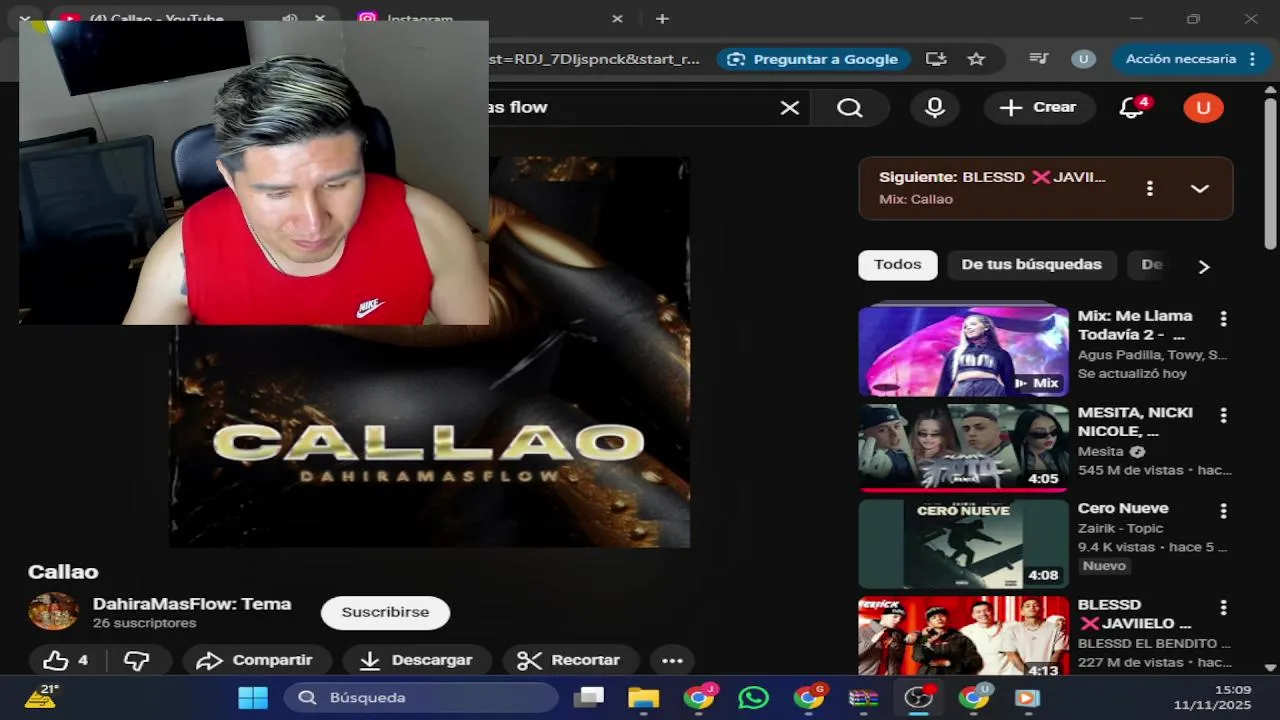Image resolution: width=1280 pixels, height=720 pixels.
Task: Open a new browser tab
Action: [x=662, y=18]
